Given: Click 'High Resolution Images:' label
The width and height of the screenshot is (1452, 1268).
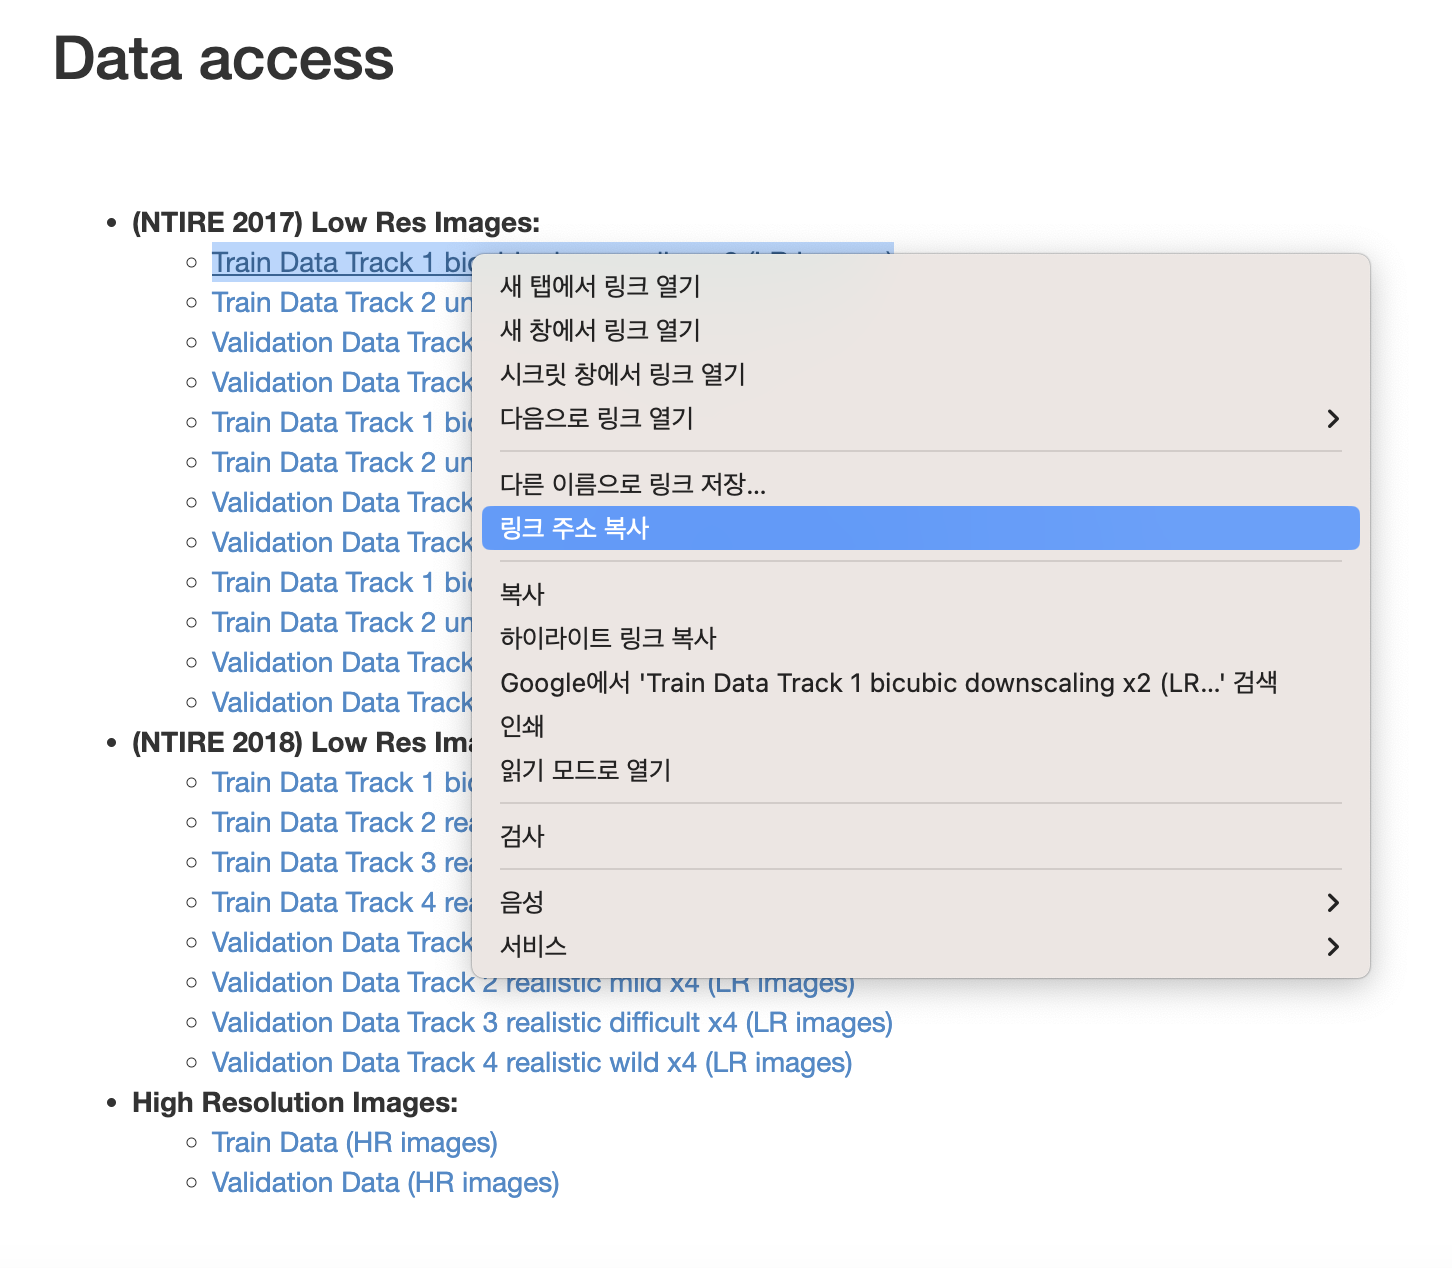Looking at the screenshot, I should (x=295, y=1102).
